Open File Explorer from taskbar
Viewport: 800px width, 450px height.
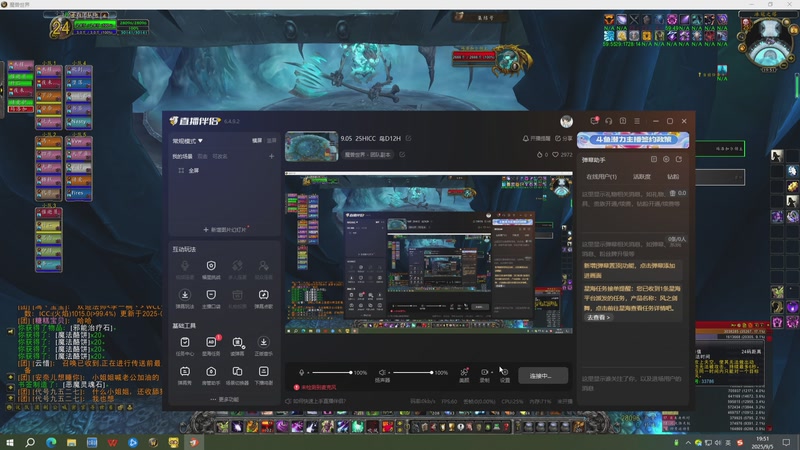(71, 442)
